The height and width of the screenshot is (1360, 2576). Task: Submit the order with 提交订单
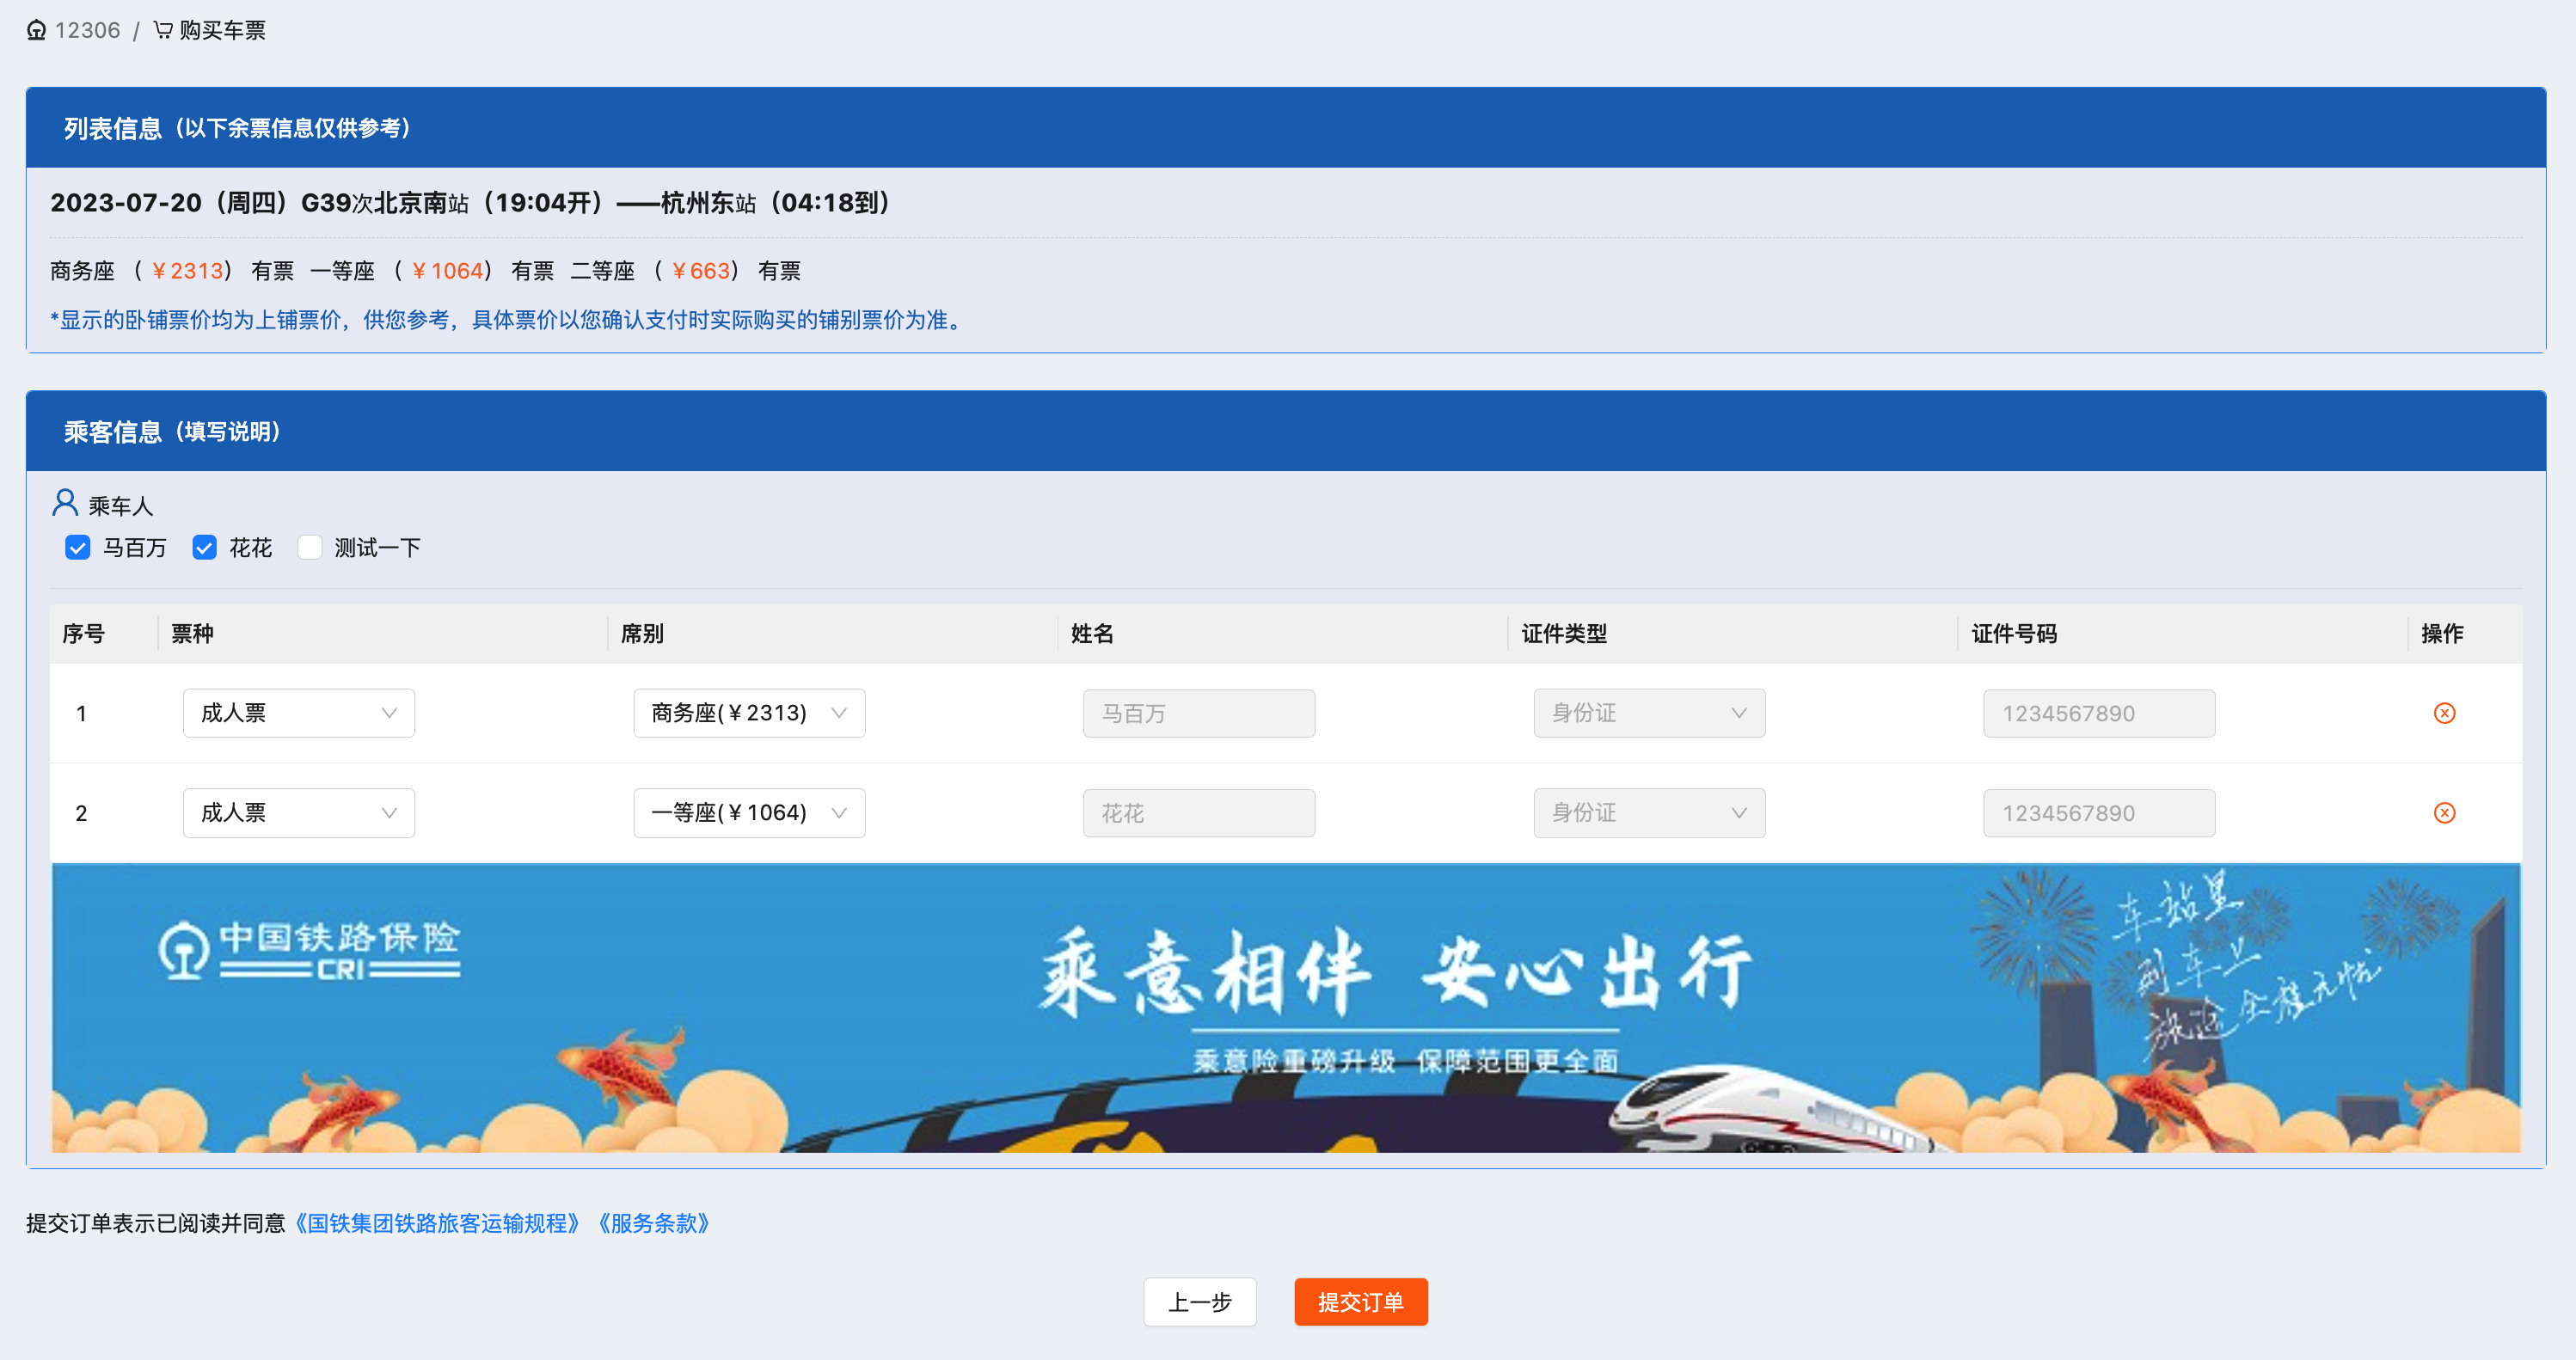(1360, 1302)
